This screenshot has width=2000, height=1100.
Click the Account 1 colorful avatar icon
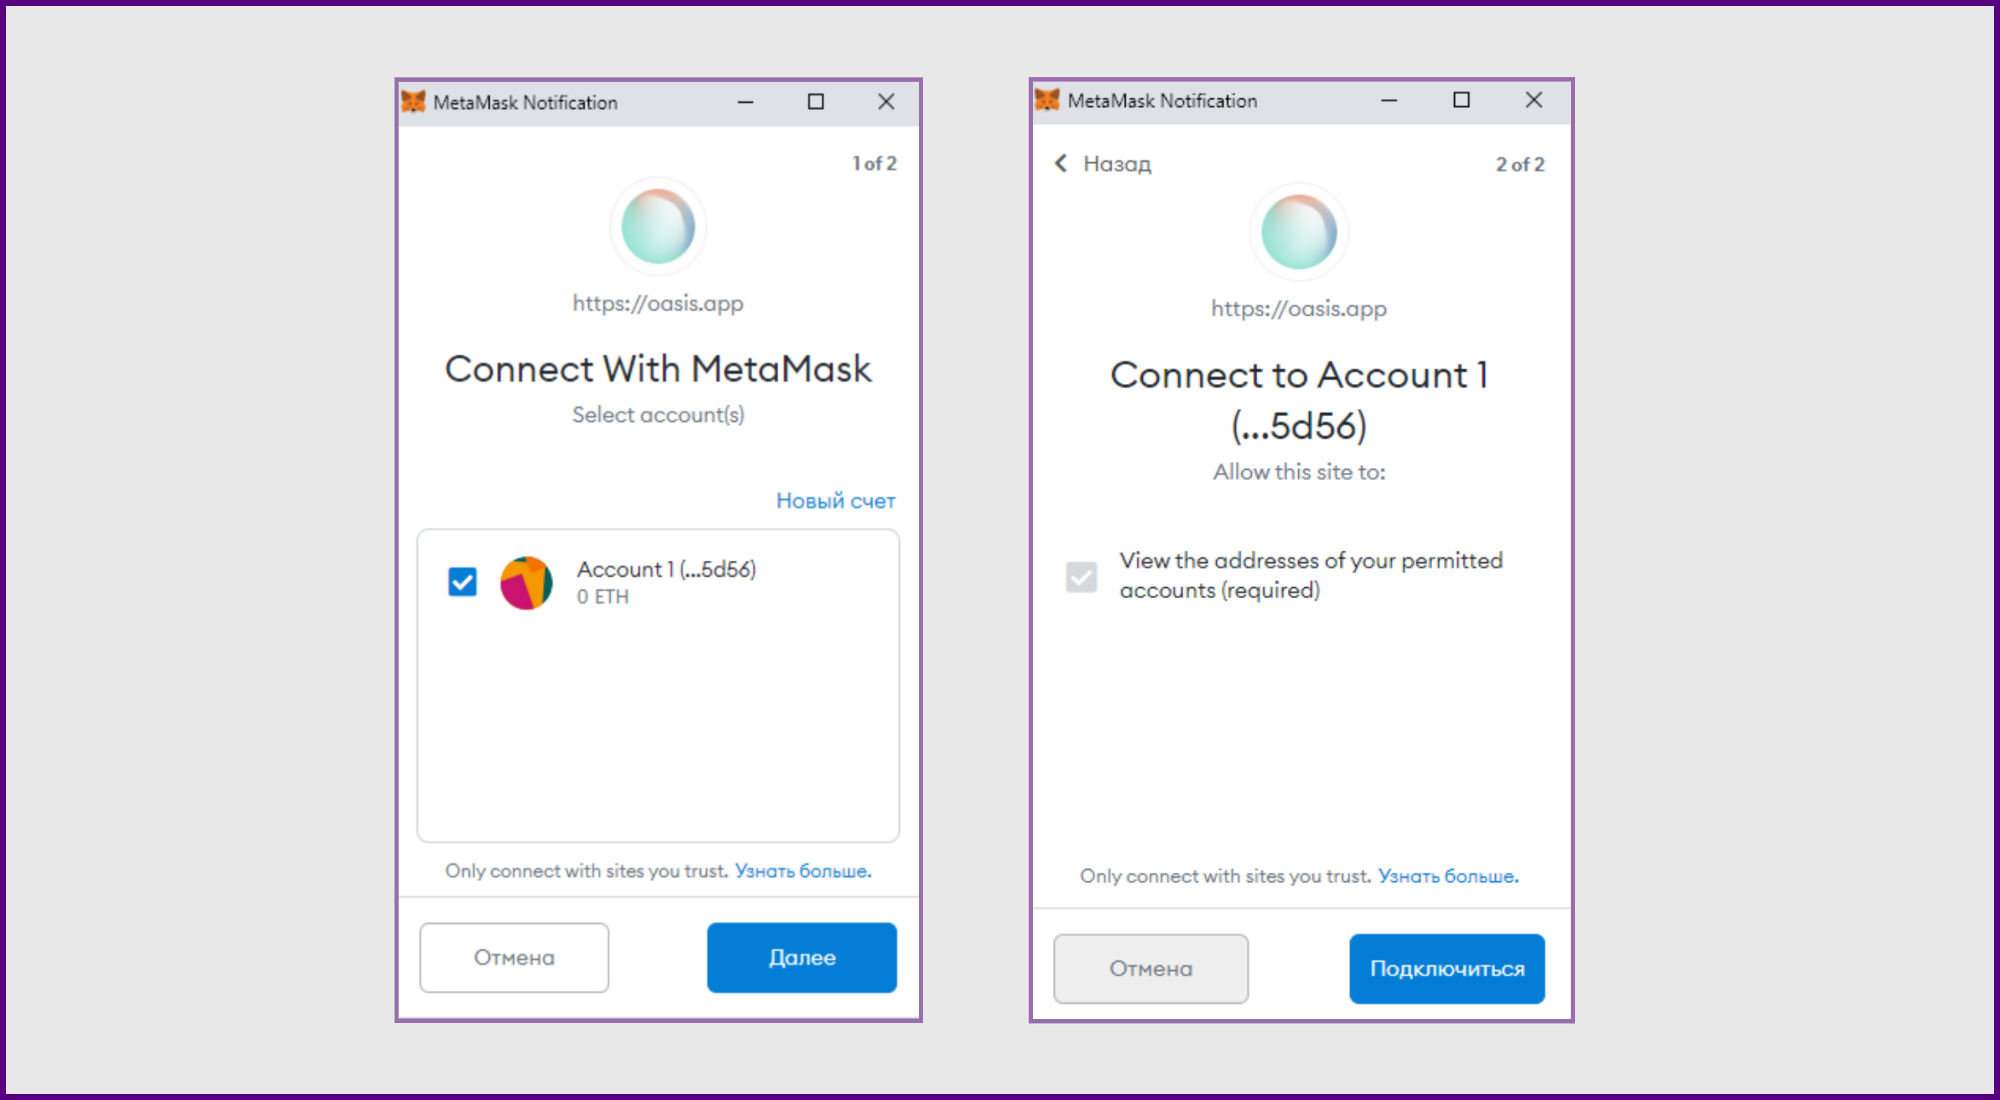526,583
